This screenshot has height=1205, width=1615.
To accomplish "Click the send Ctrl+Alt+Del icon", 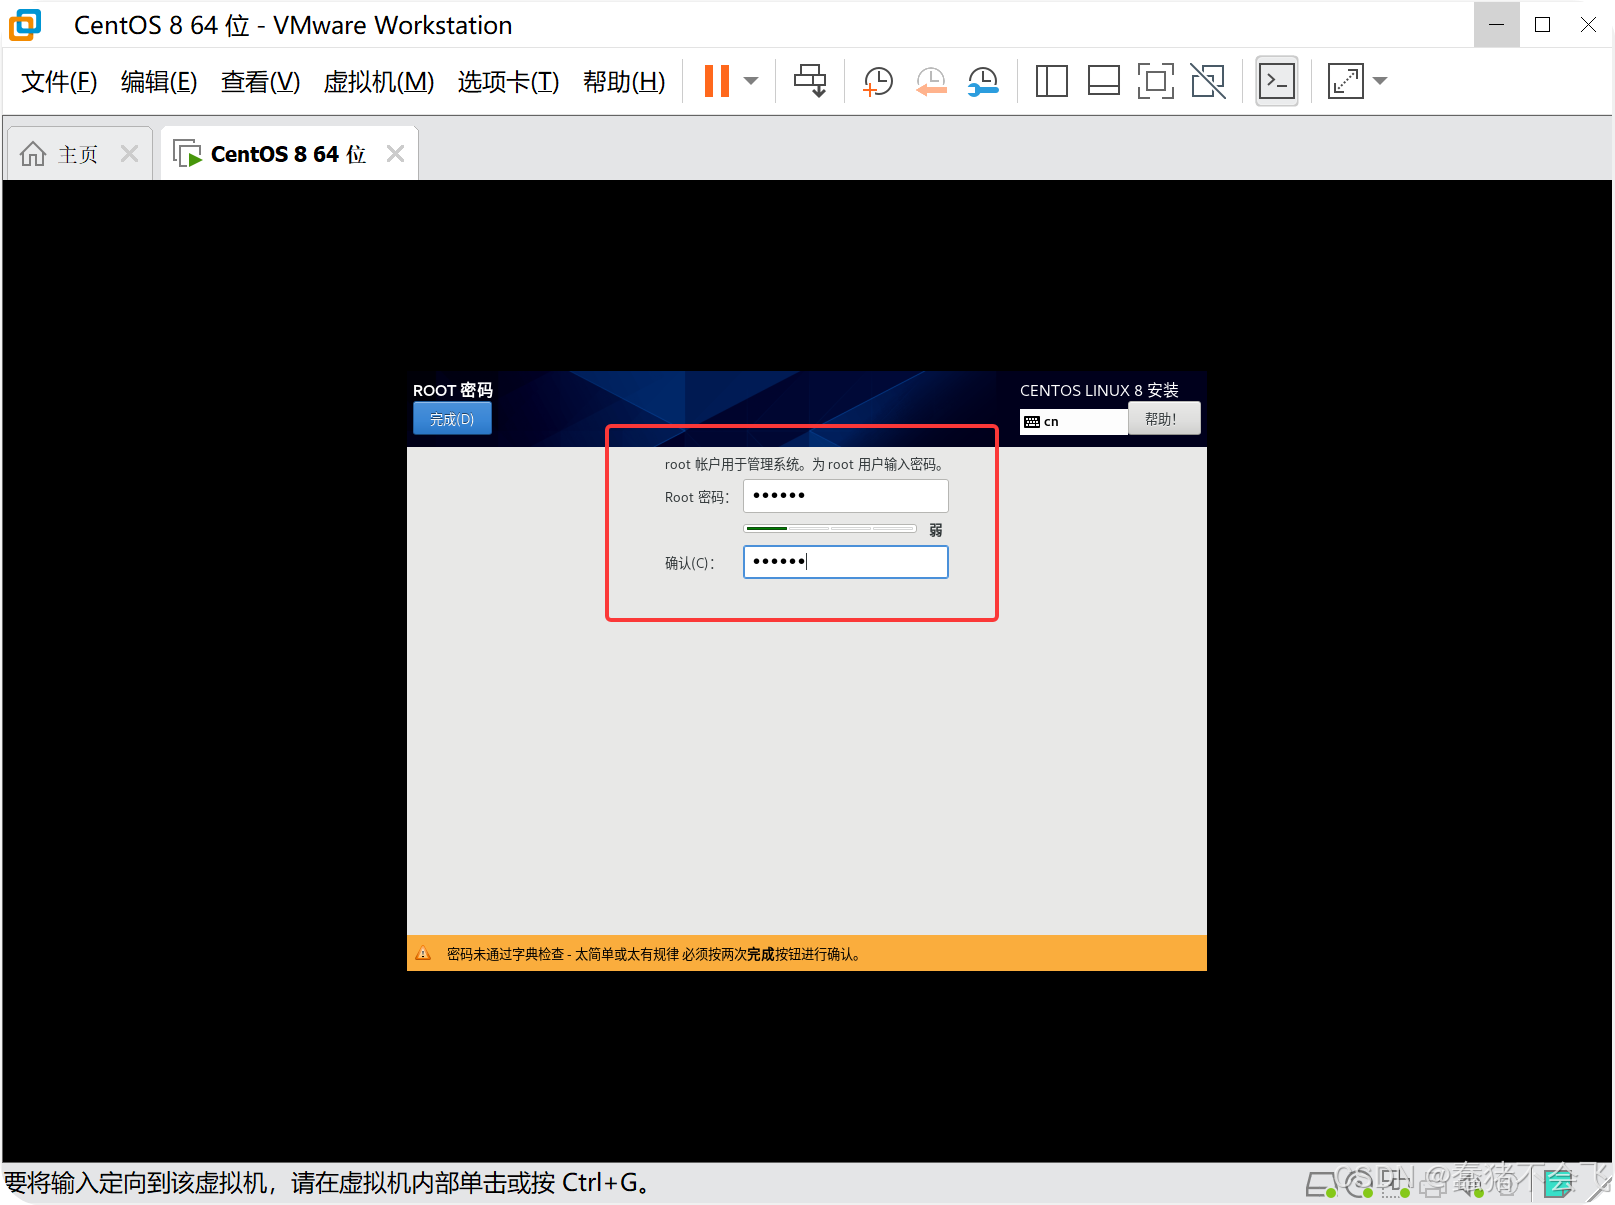I will pyautogui.click(x=810, y=81).
